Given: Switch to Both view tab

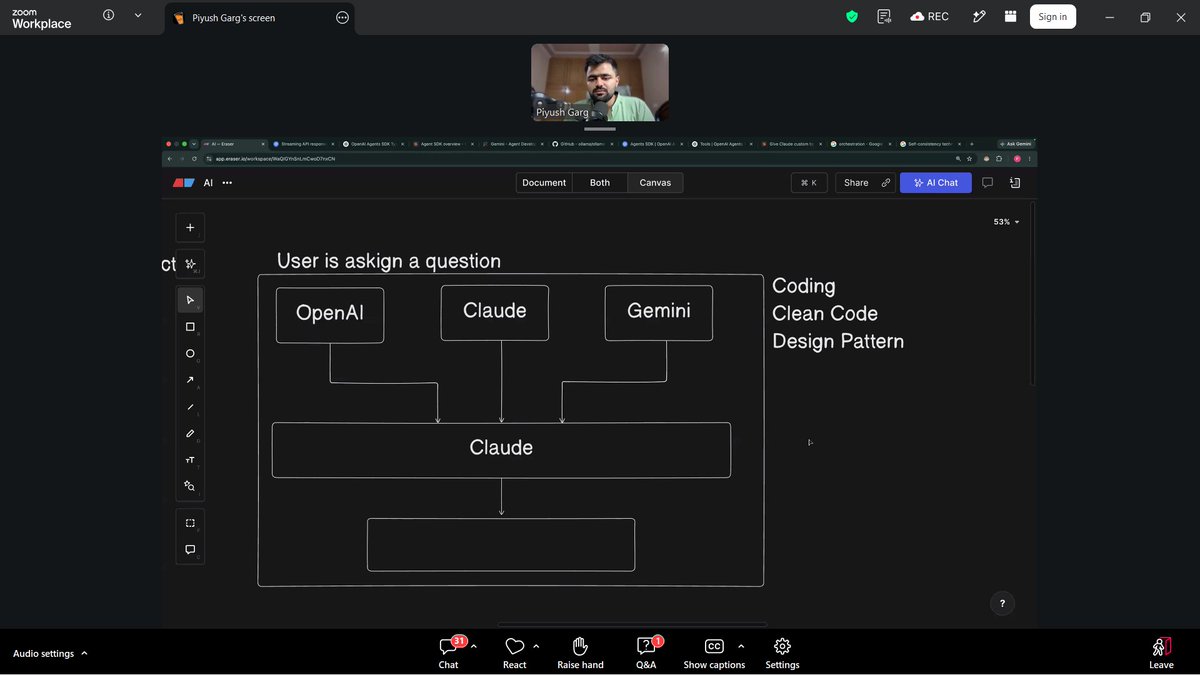Looking at the screenshot, I should [600, 183].
